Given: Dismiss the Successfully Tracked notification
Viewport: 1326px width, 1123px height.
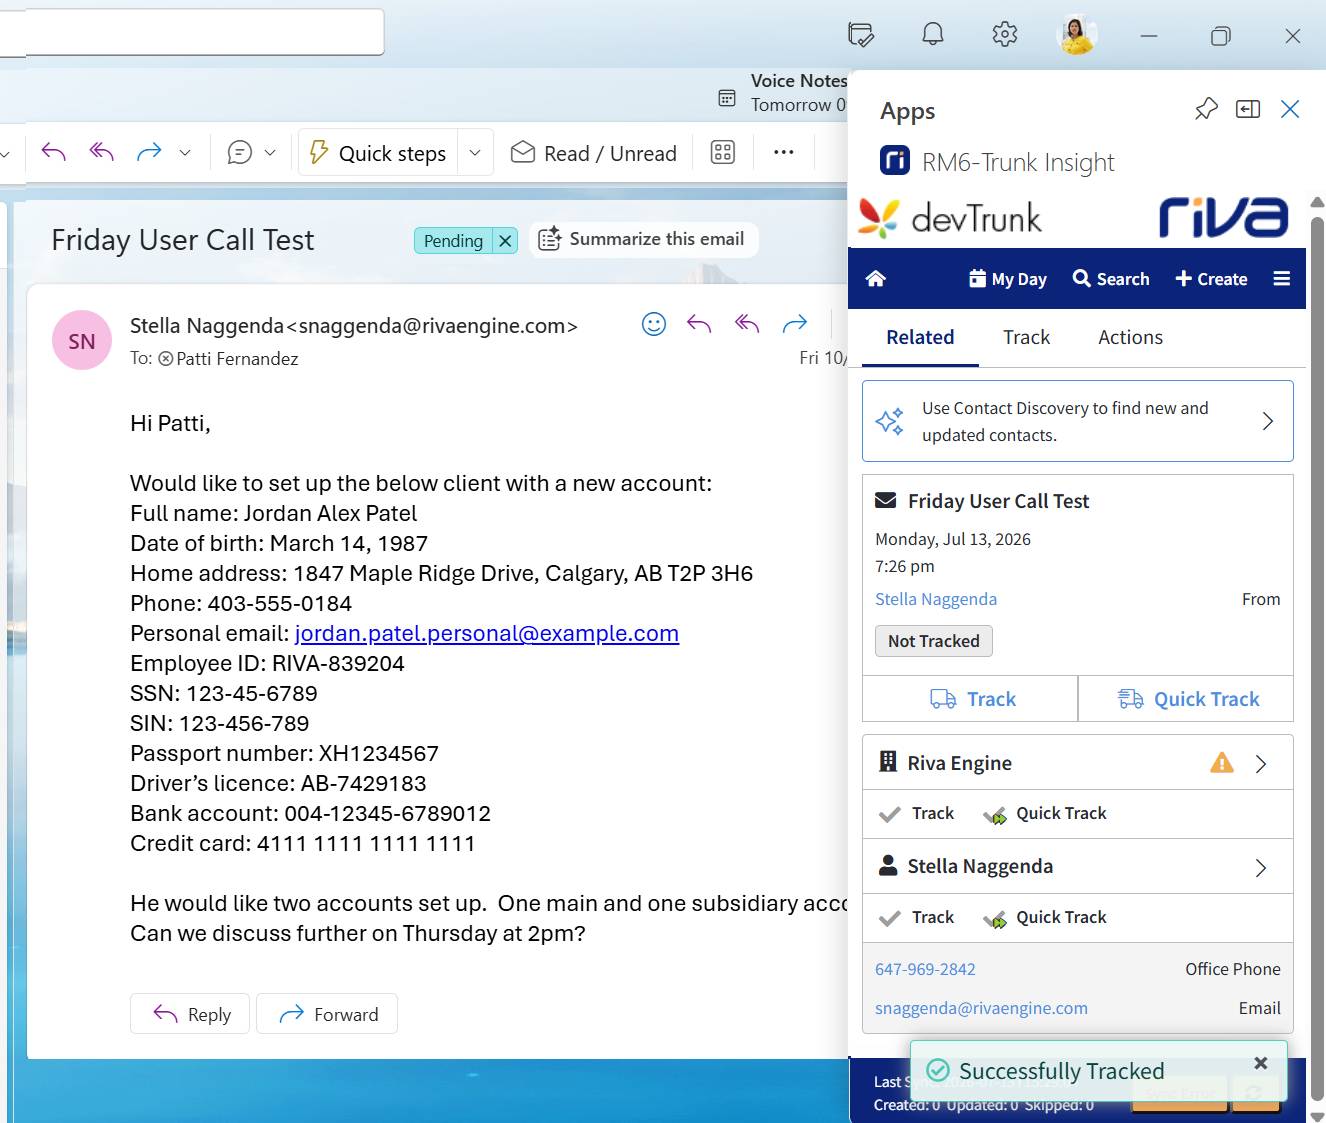Looking at the screenshot, I should point(1261,1063).
